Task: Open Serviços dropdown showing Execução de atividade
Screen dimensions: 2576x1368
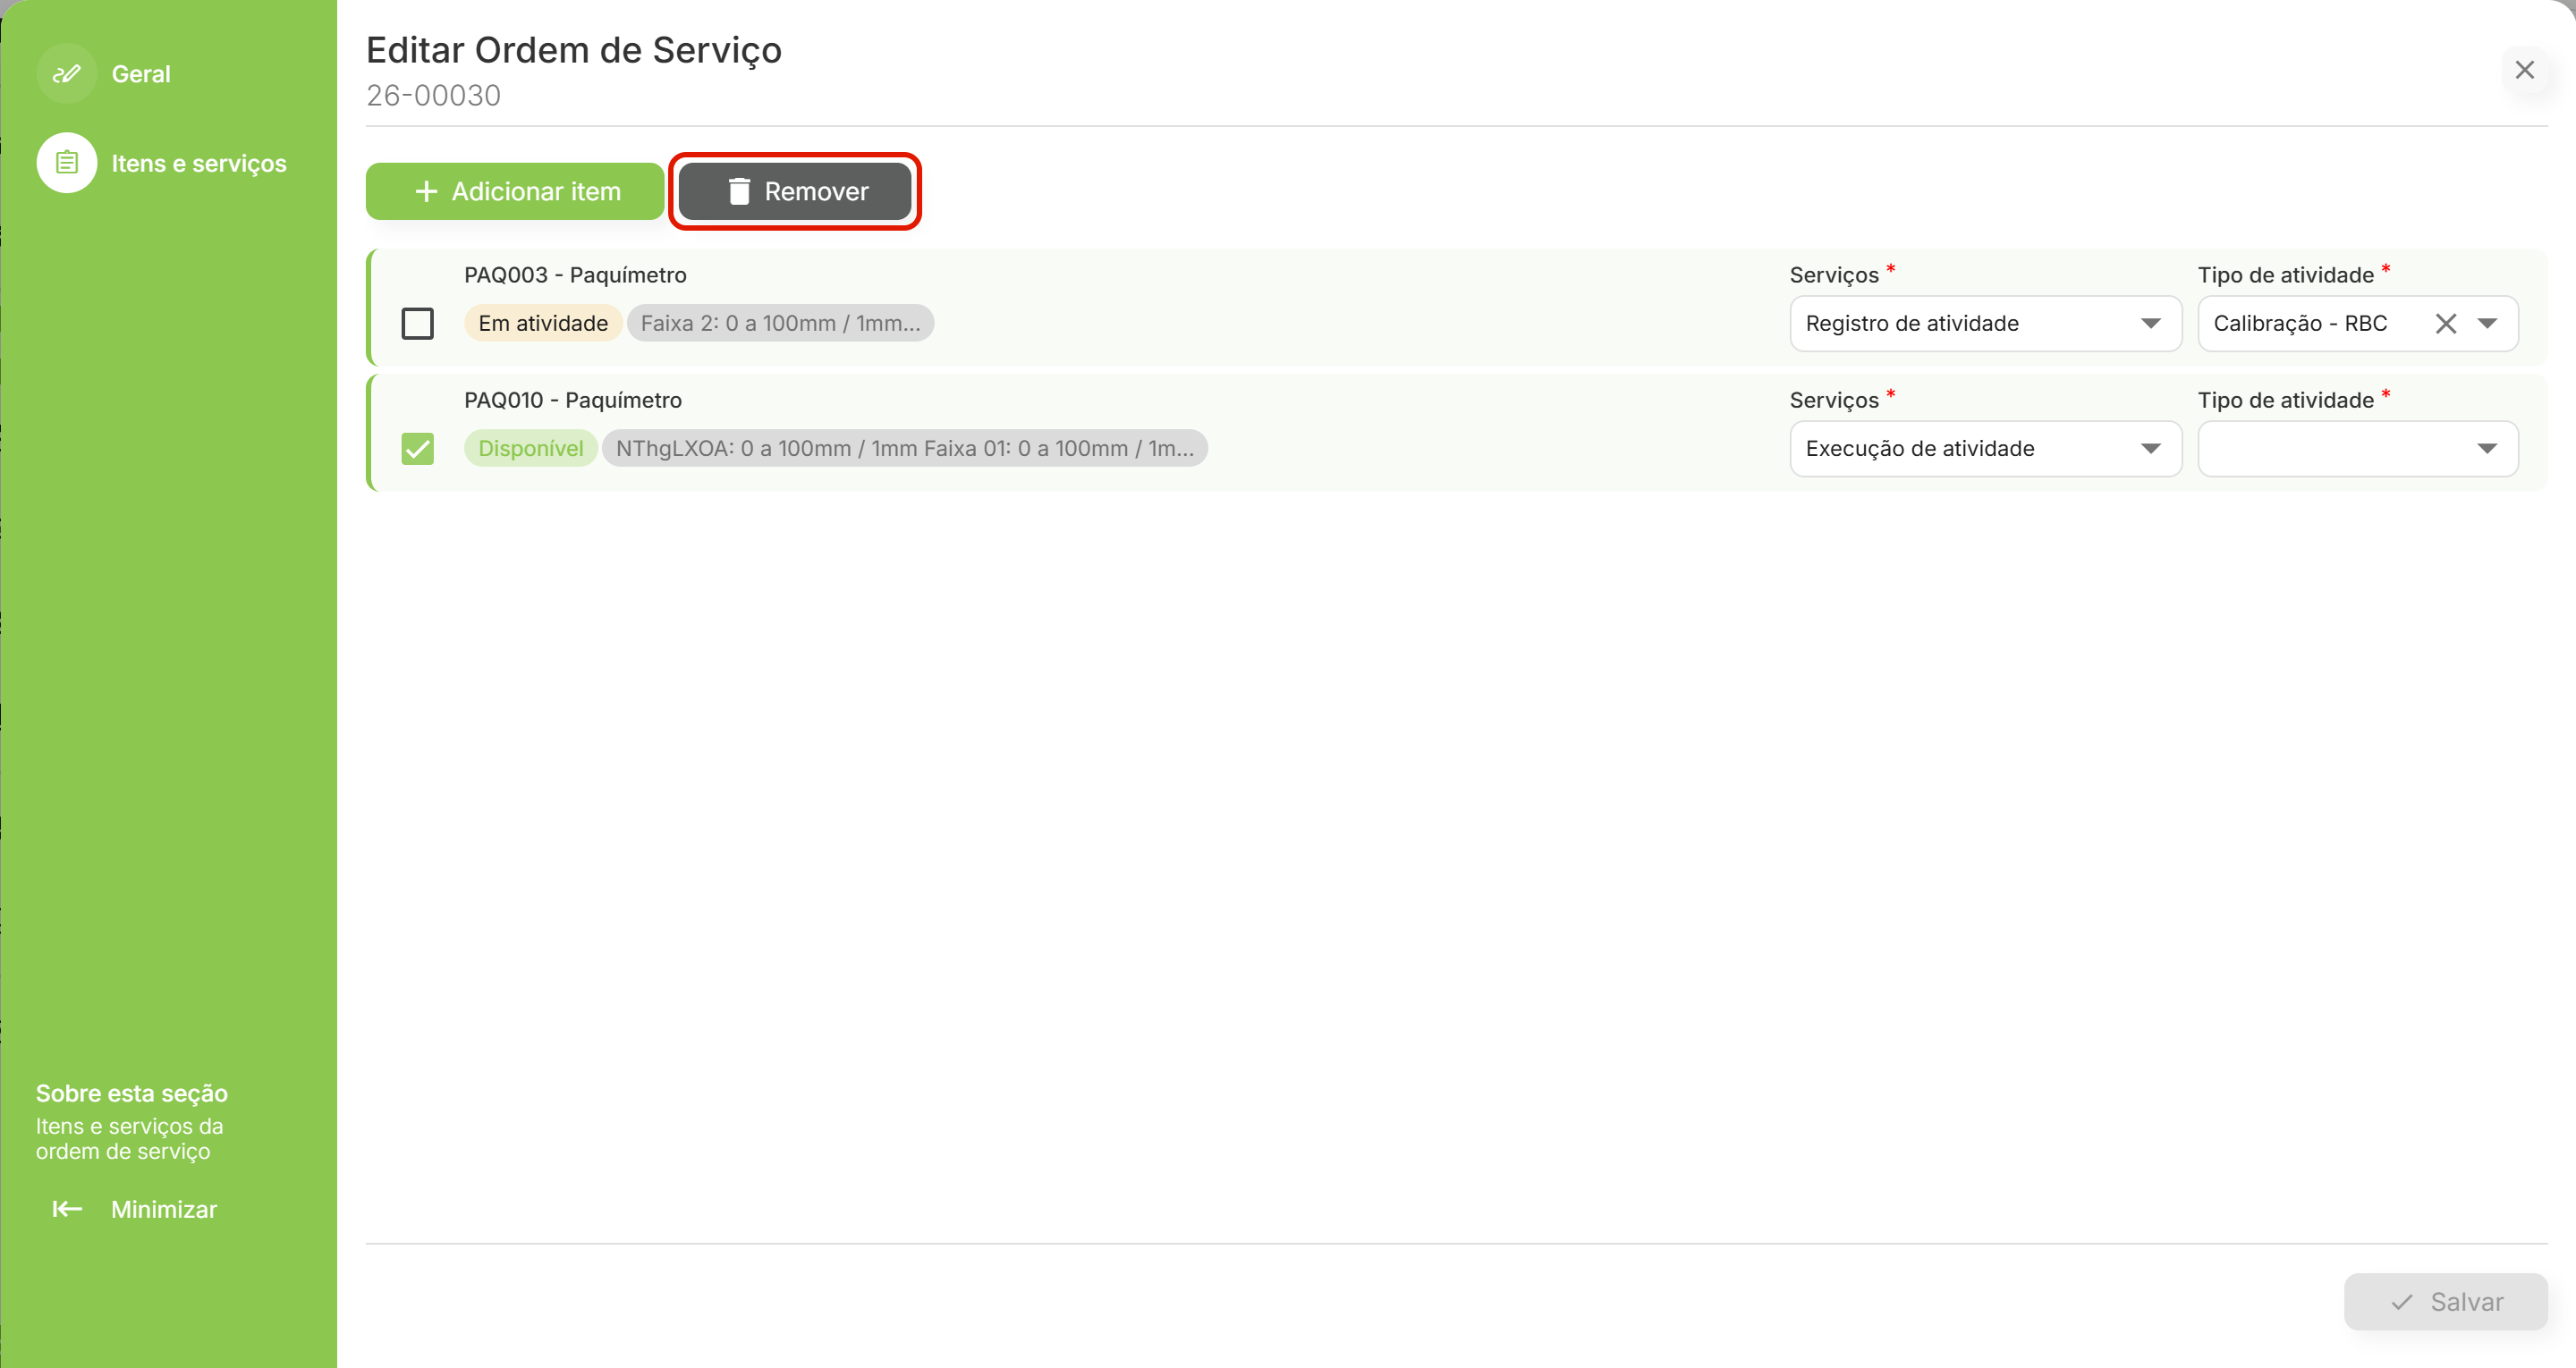Action: click(x=1985, y=449)
